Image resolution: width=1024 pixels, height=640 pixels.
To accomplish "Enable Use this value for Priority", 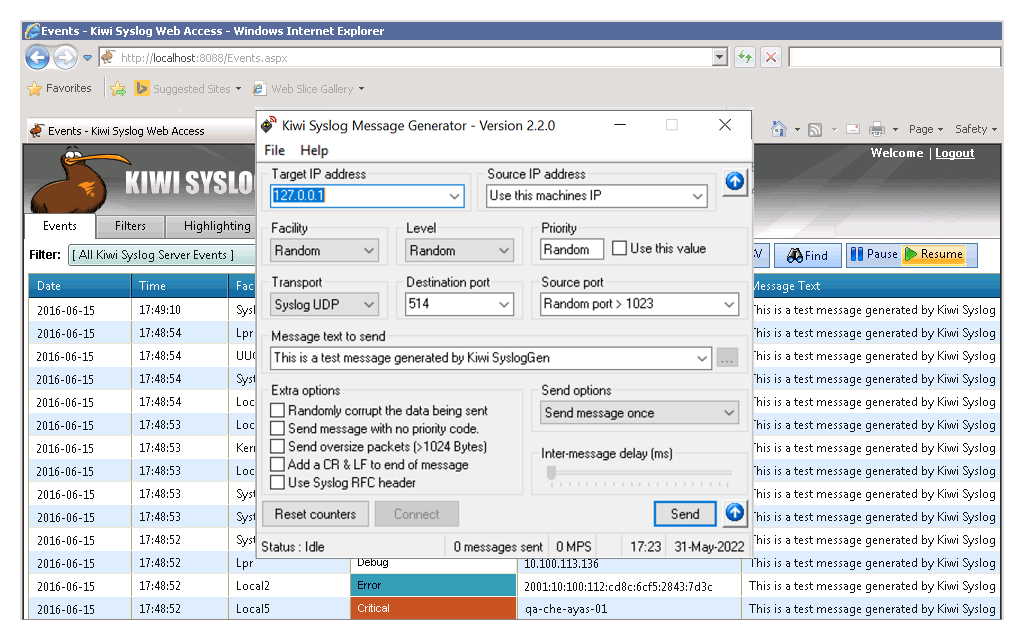I will tap(618, 248).
